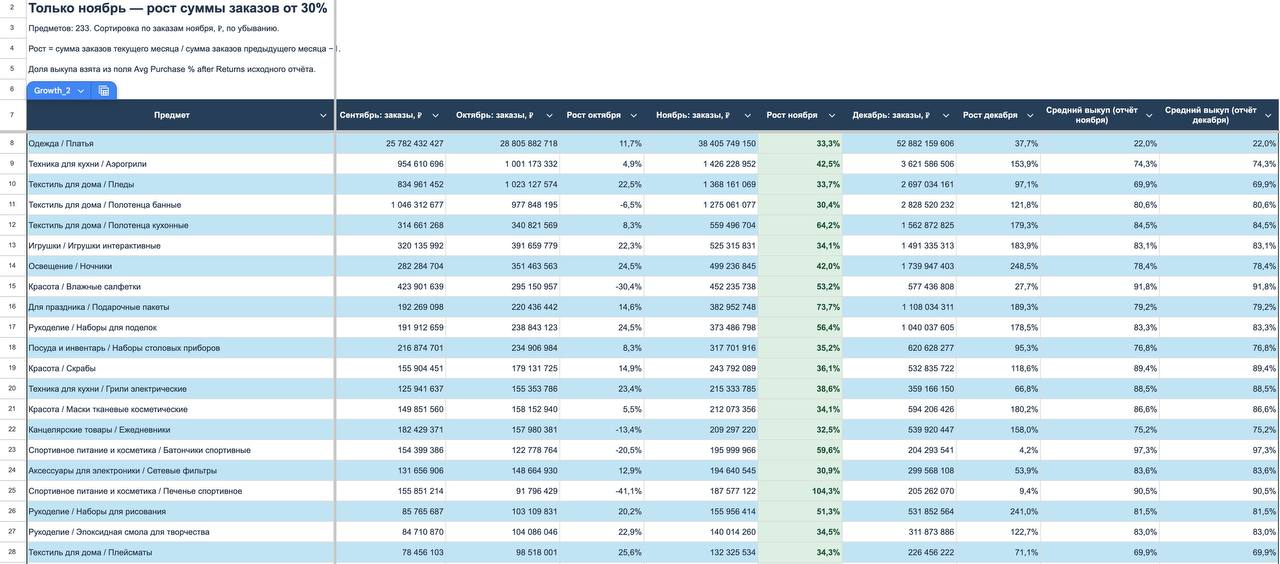Select November growth cell 59,6%
1280x564 pixels.
click(801, 451)
